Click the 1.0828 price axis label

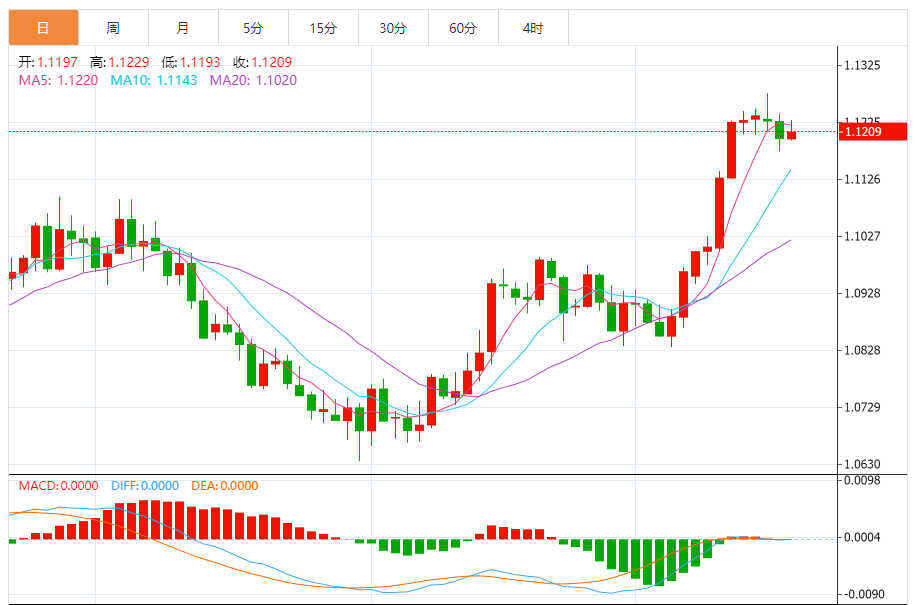coord(862,350)
